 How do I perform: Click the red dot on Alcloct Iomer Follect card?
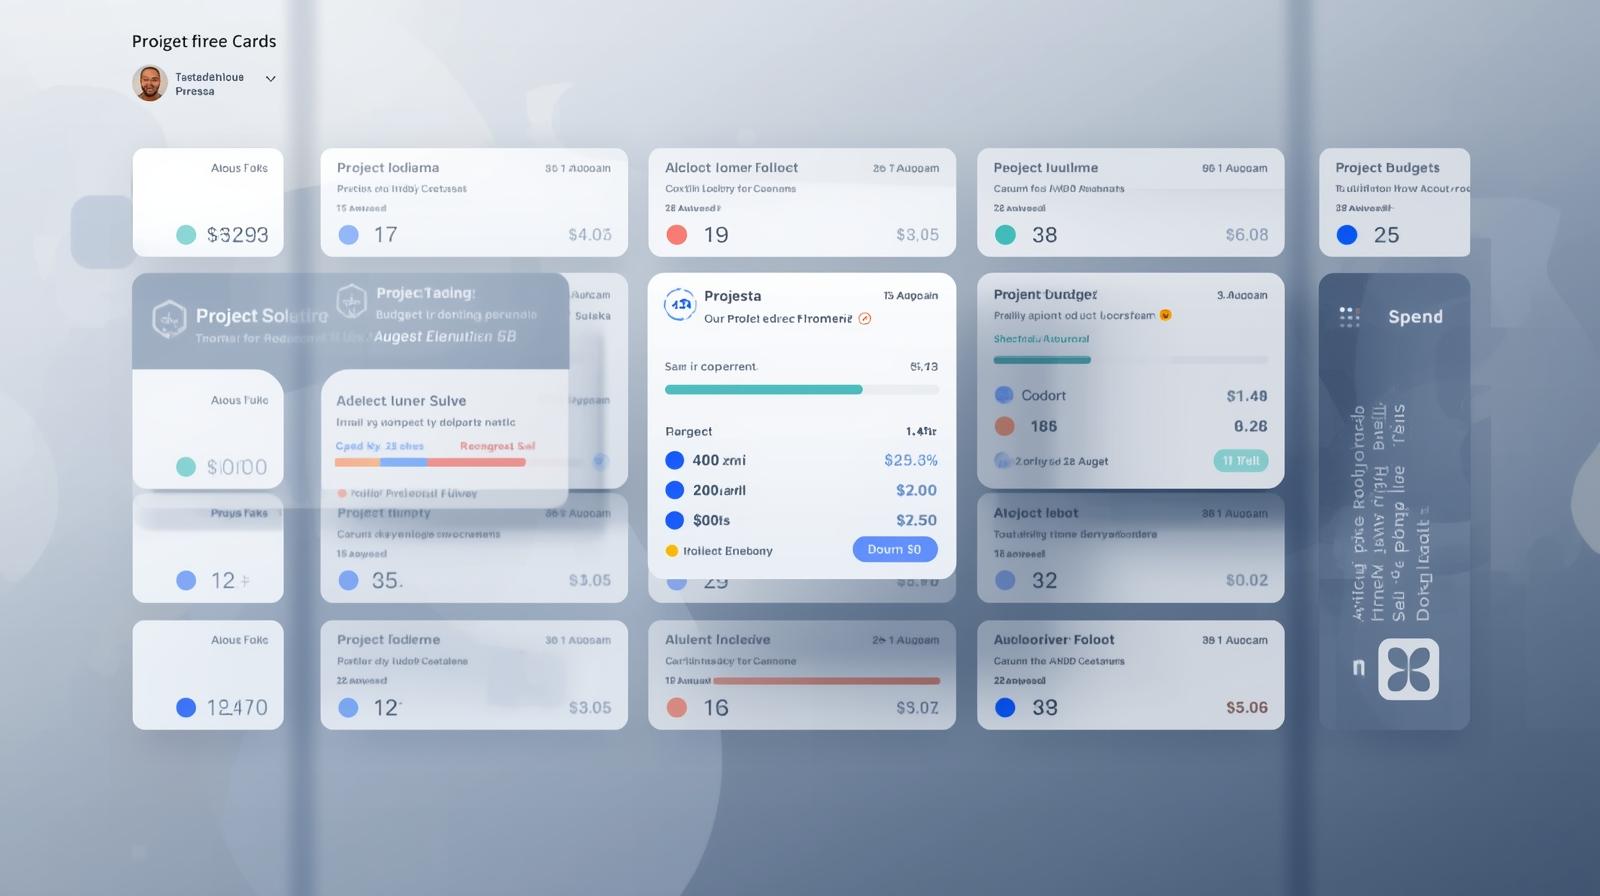[x=677, y=235]
